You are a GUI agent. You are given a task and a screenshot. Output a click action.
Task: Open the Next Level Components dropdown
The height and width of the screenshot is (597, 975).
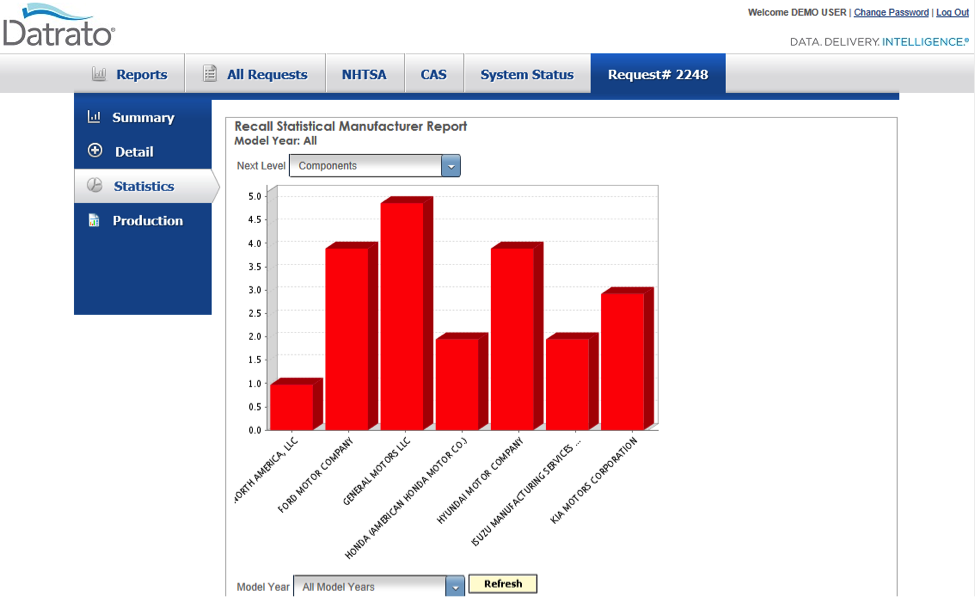[375, 166]
